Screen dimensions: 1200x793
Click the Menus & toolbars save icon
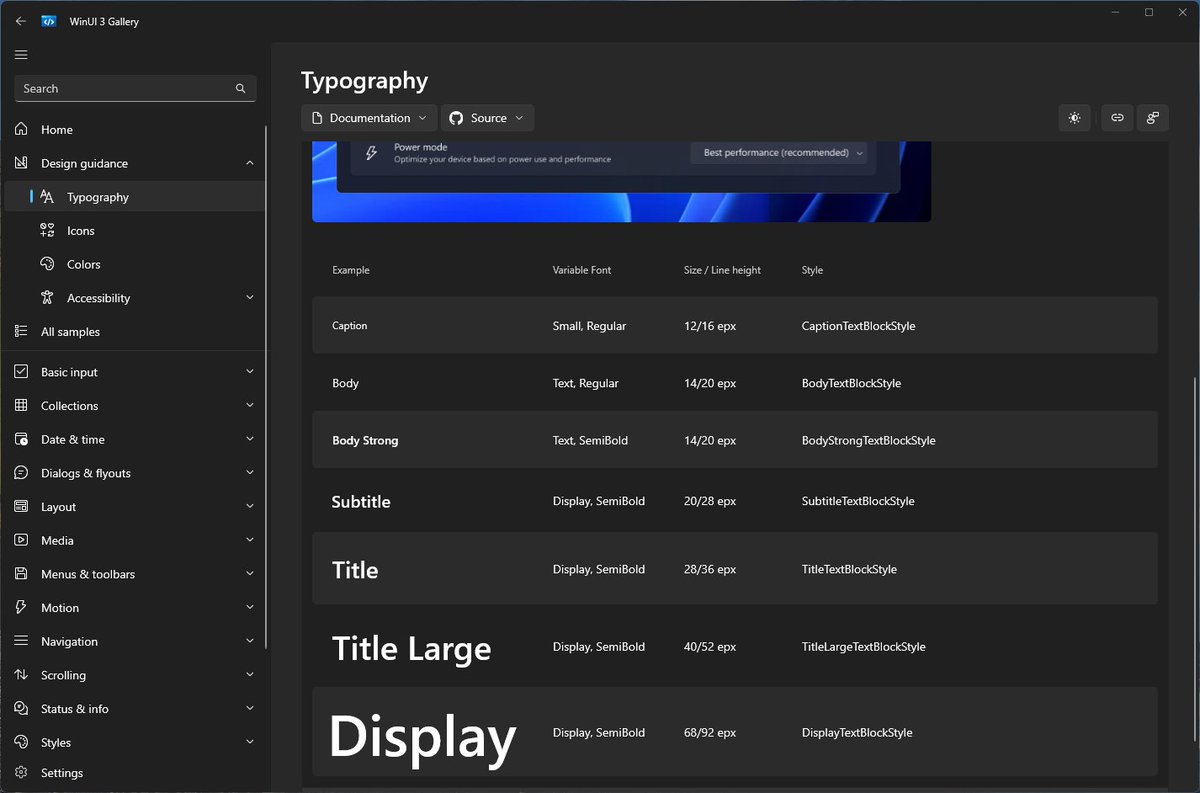coord(21,574)
